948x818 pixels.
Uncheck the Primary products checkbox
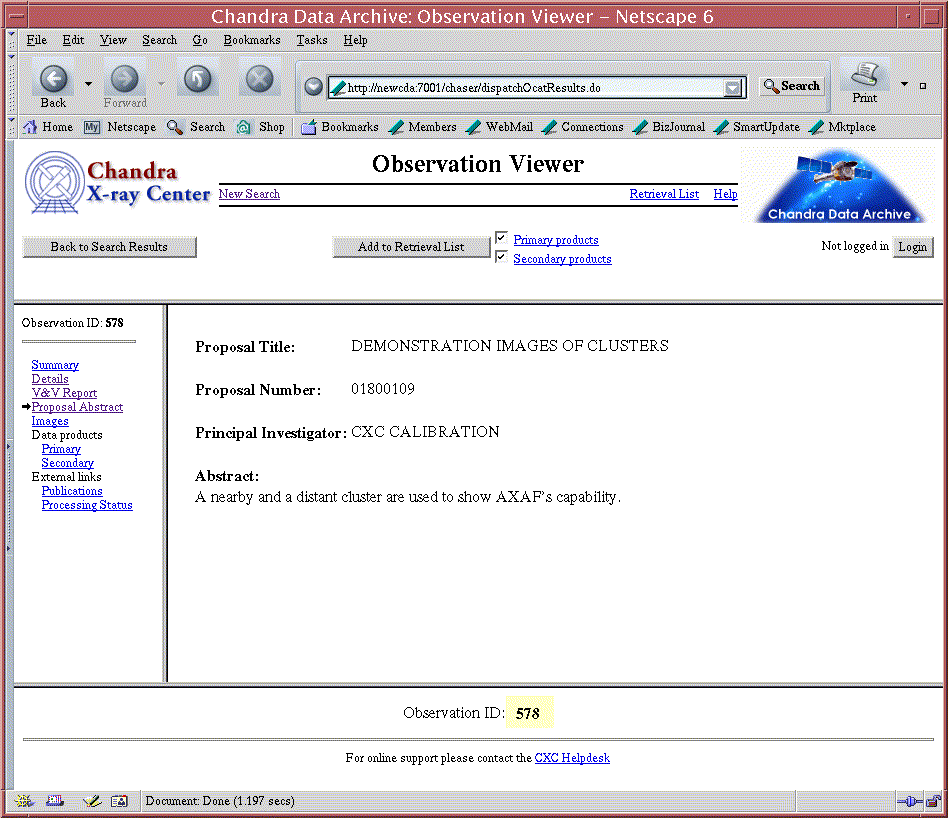[501, 238]
